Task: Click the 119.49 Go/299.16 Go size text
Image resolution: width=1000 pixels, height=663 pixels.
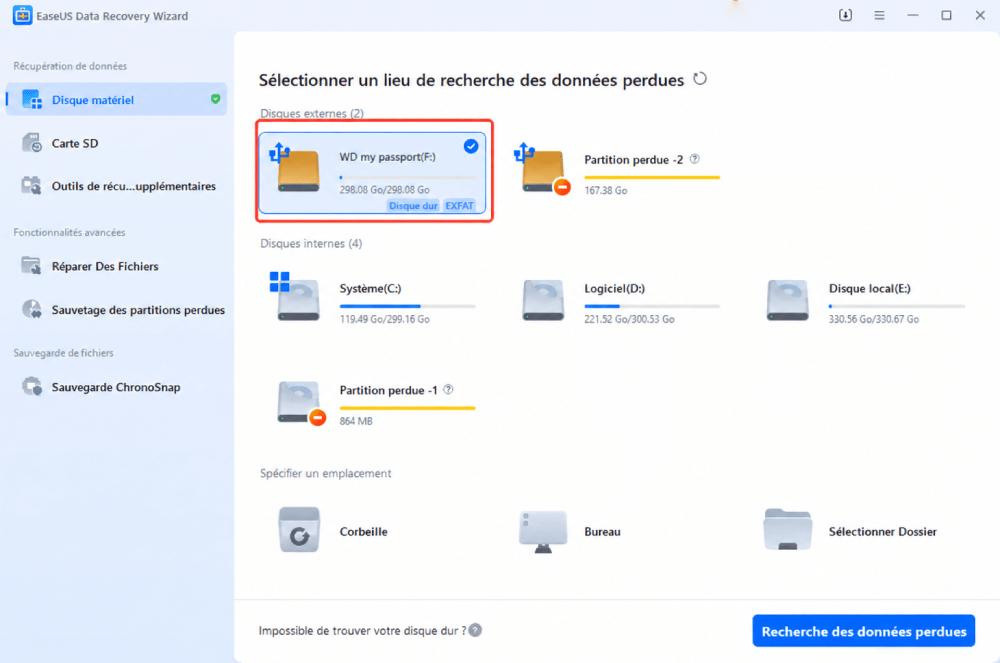Action: point(384,319)
